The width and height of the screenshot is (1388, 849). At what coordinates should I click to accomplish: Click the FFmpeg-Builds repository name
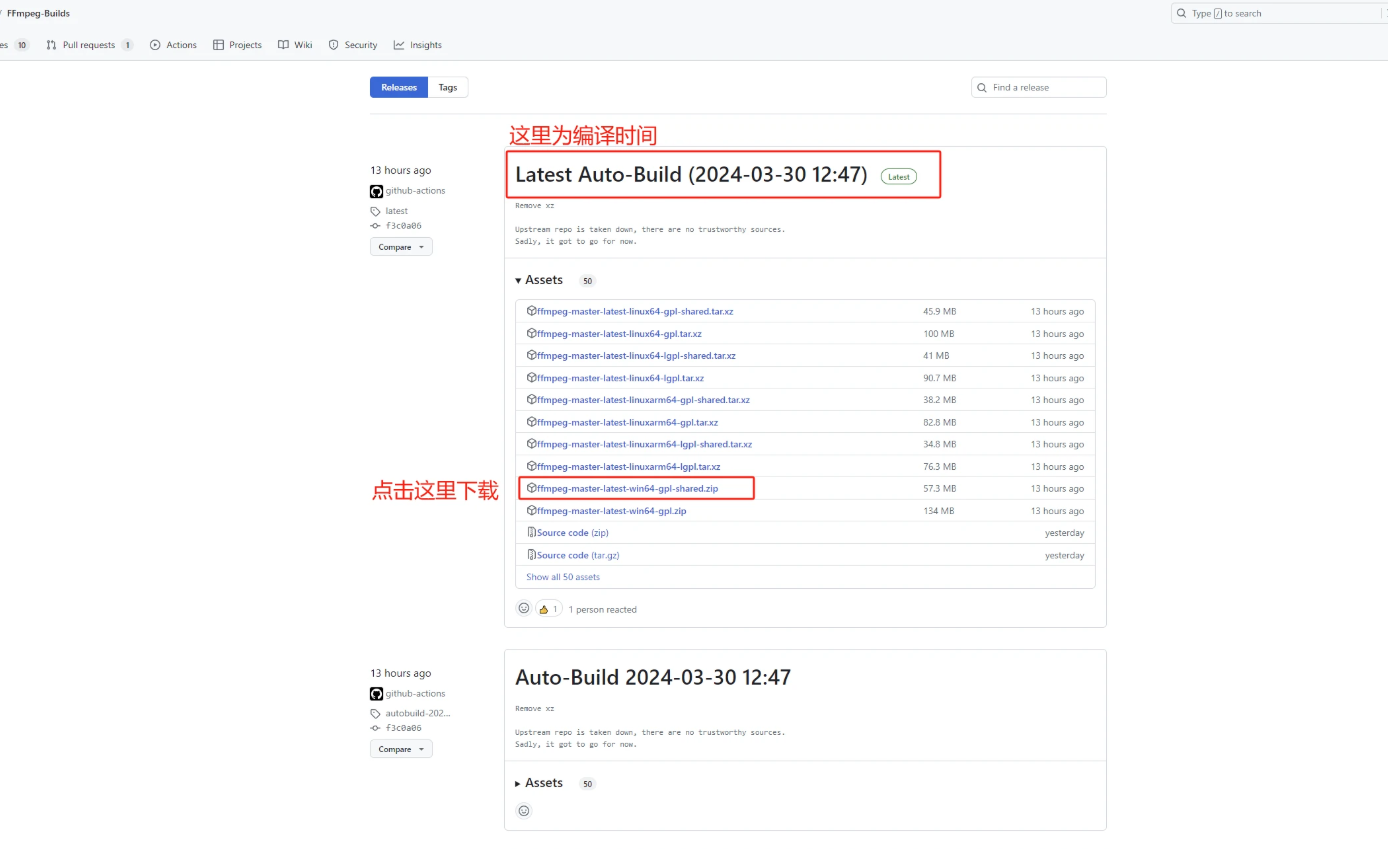[x=38, y=13]
